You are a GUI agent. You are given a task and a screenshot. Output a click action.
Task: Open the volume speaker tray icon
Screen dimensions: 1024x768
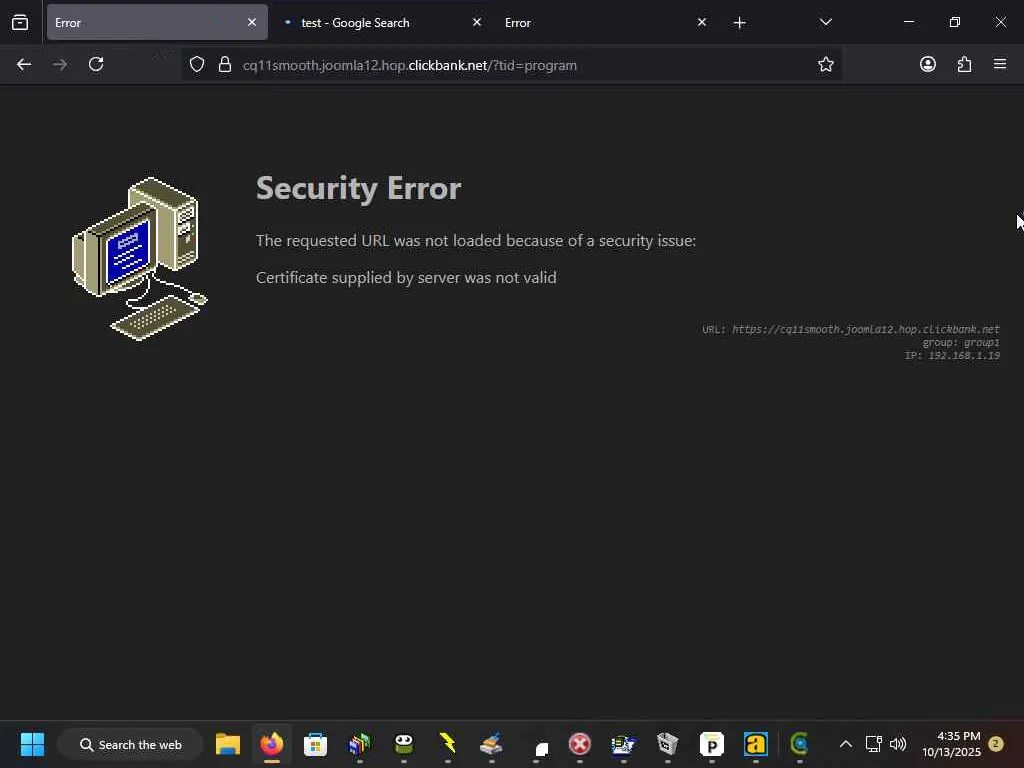pos(898,744)
